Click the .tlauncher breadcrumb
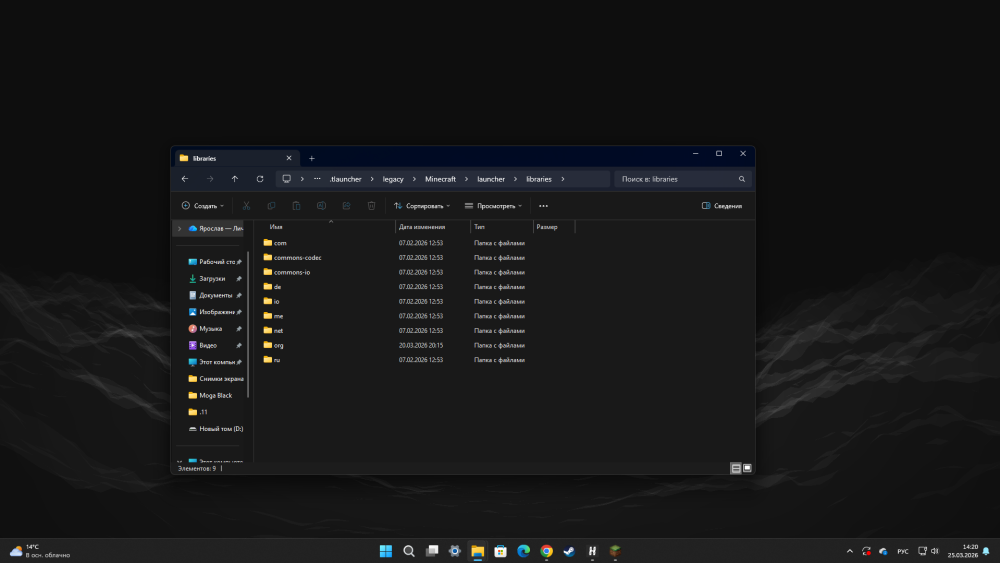1000x563 pixels. click(x=345, y=179)
